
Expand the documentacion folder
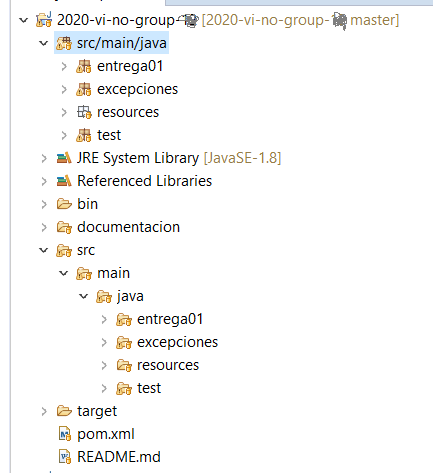pyautogui.click(x=44, y=227)
